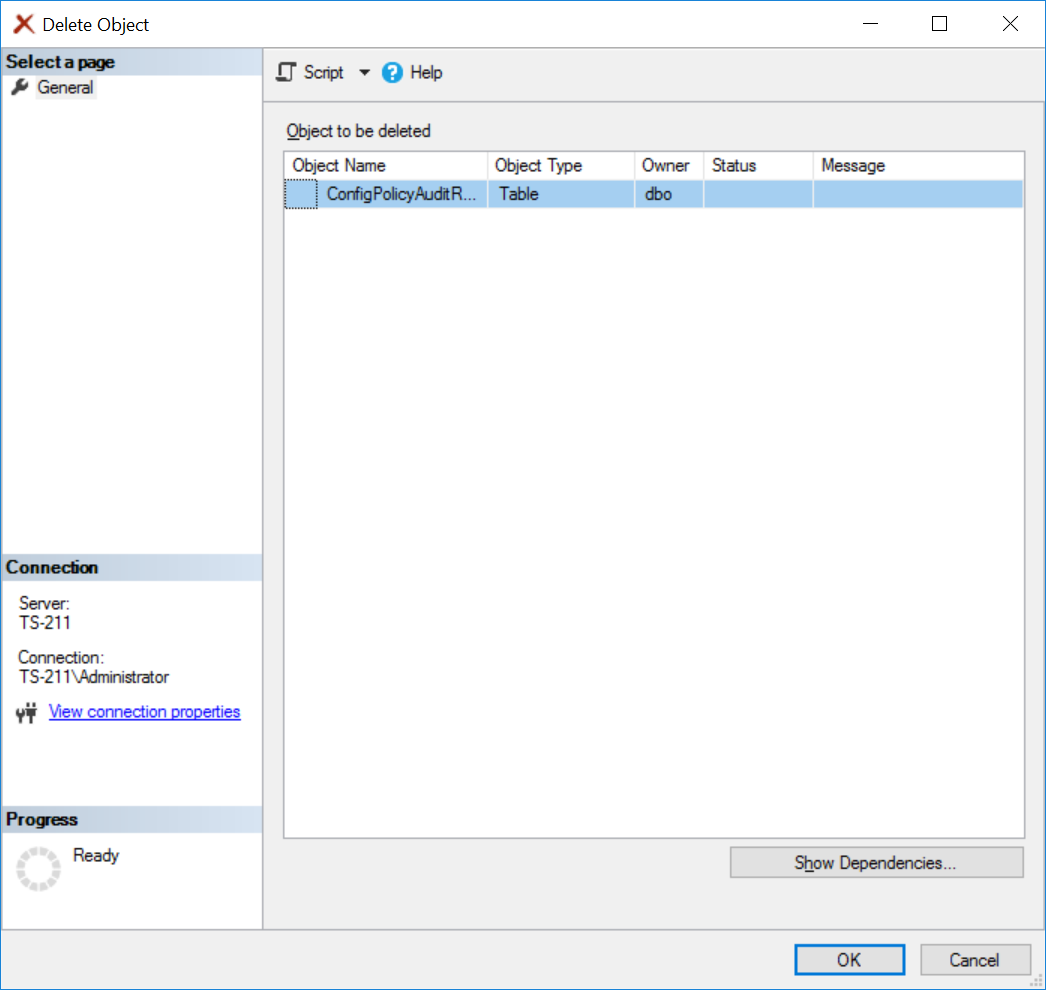Select the General page in Select a page

click(65, 87)
